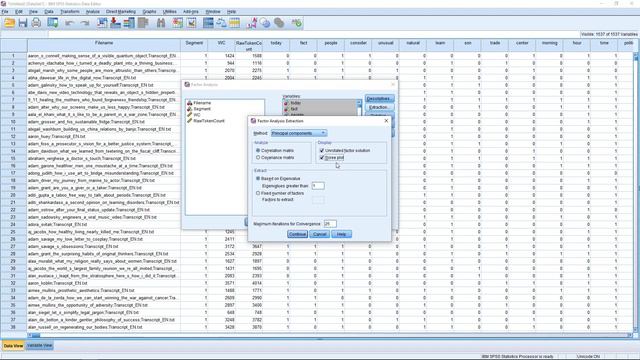The width and height of the screenshot is (640, 360).
Task: Select the natural column header
Action: coord(413,46)
